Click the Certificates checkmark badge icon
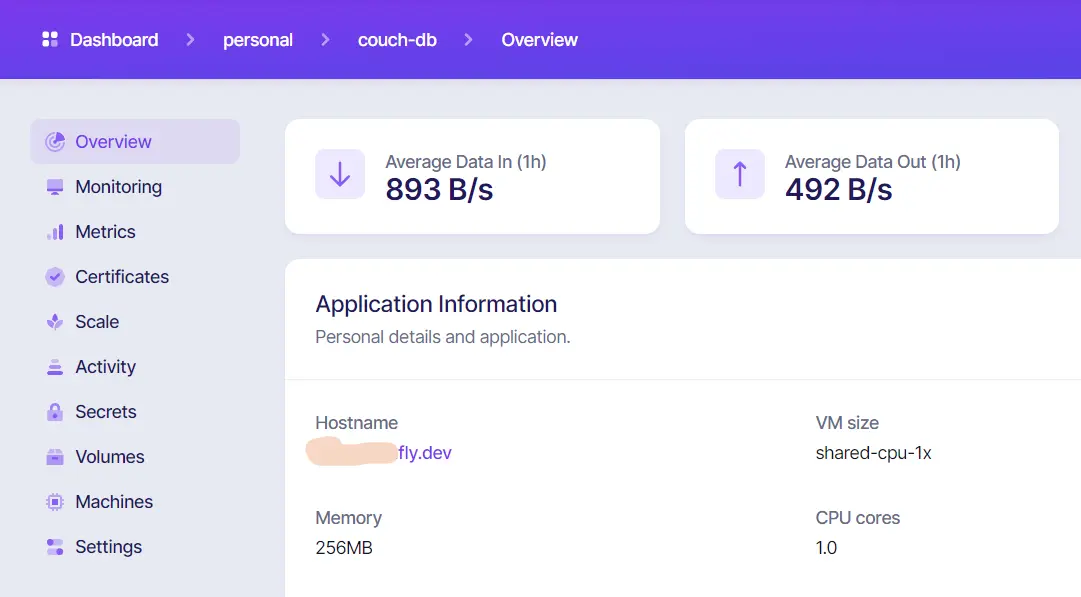 click(55, 277)
